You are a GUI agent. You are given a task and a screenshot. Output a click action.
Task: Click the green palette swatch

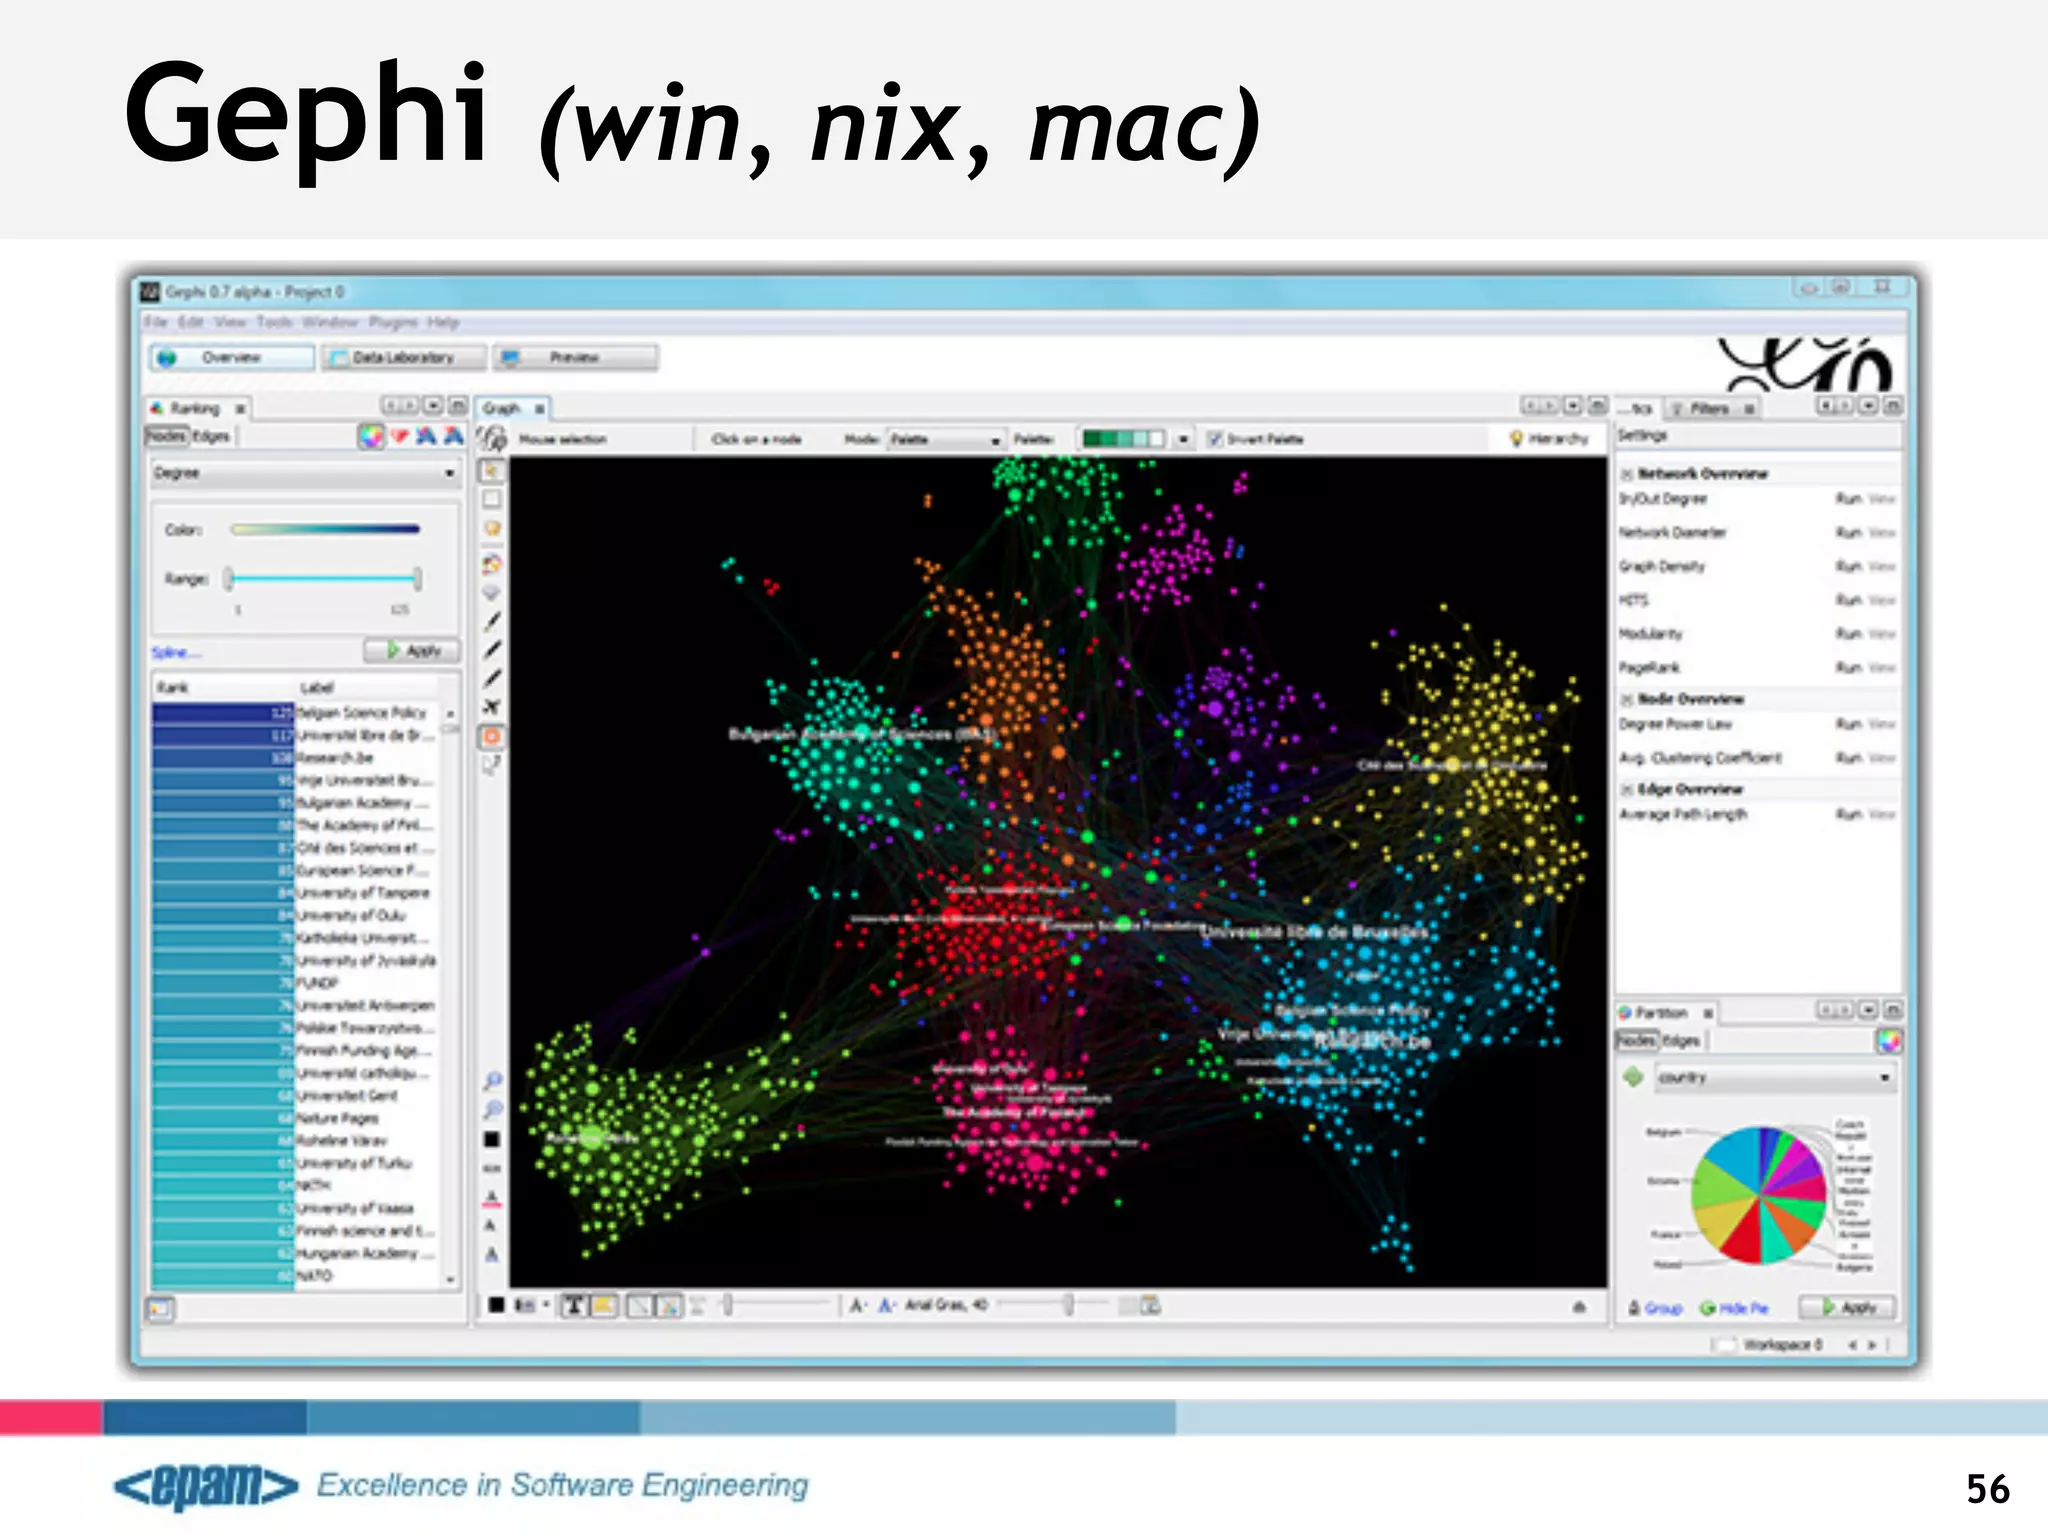click(1123, 439)
